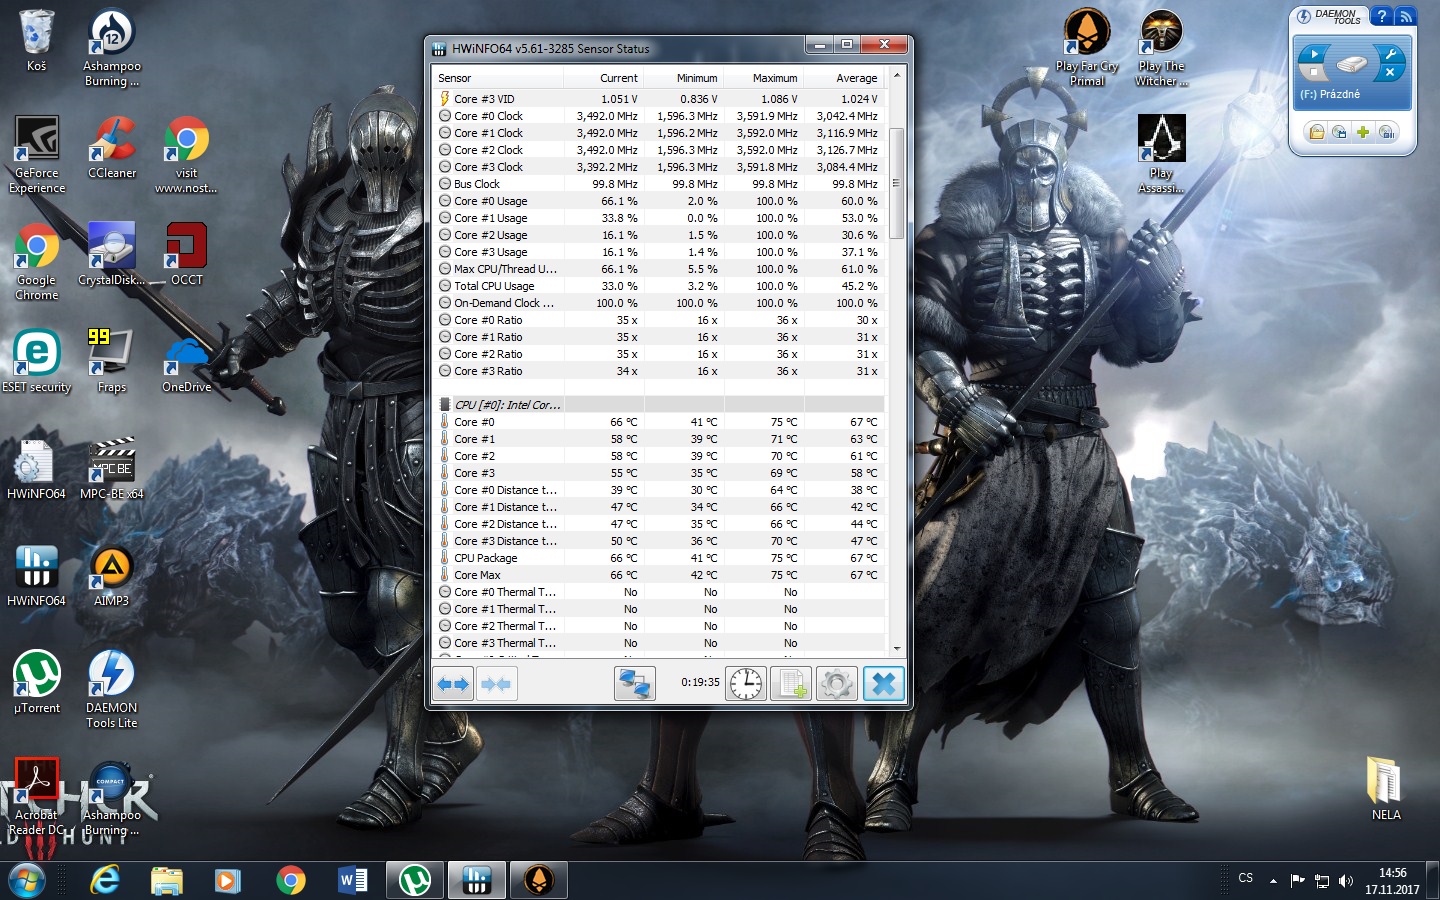
Task: Switch to µTorrent in the taskbar
Action: pos(415,881)
